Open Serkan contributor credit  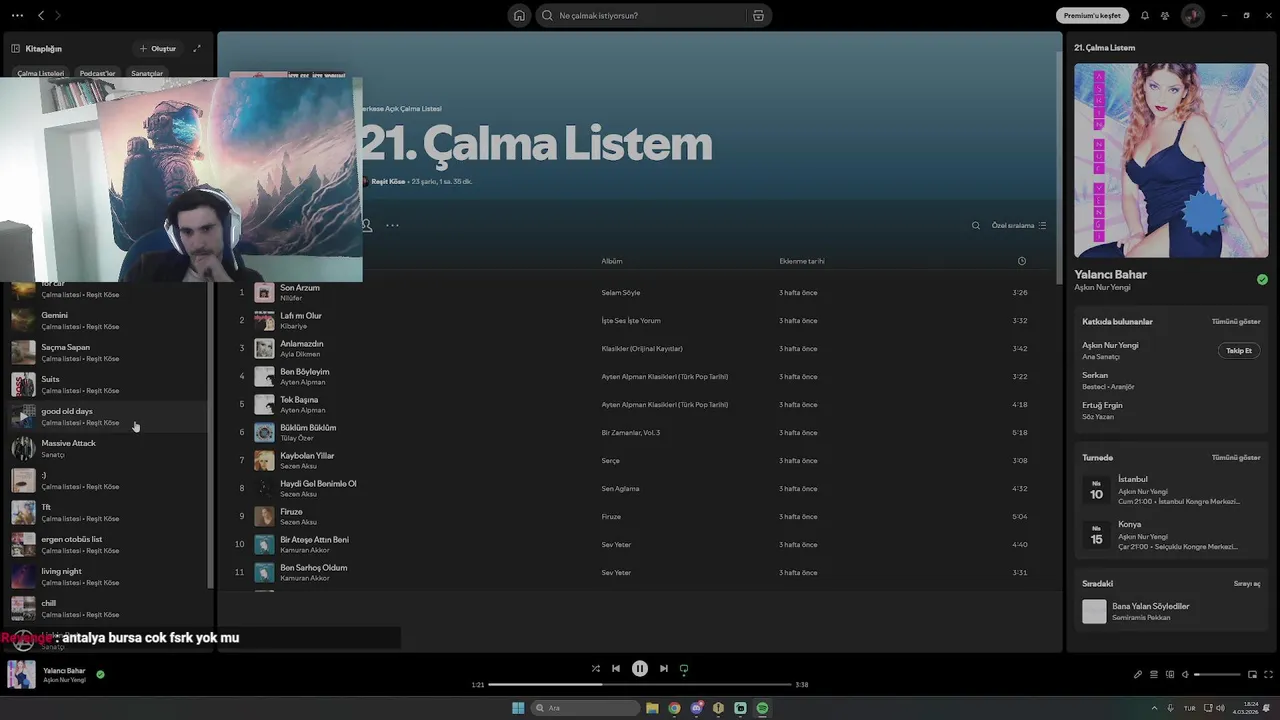click(1095, 375)
